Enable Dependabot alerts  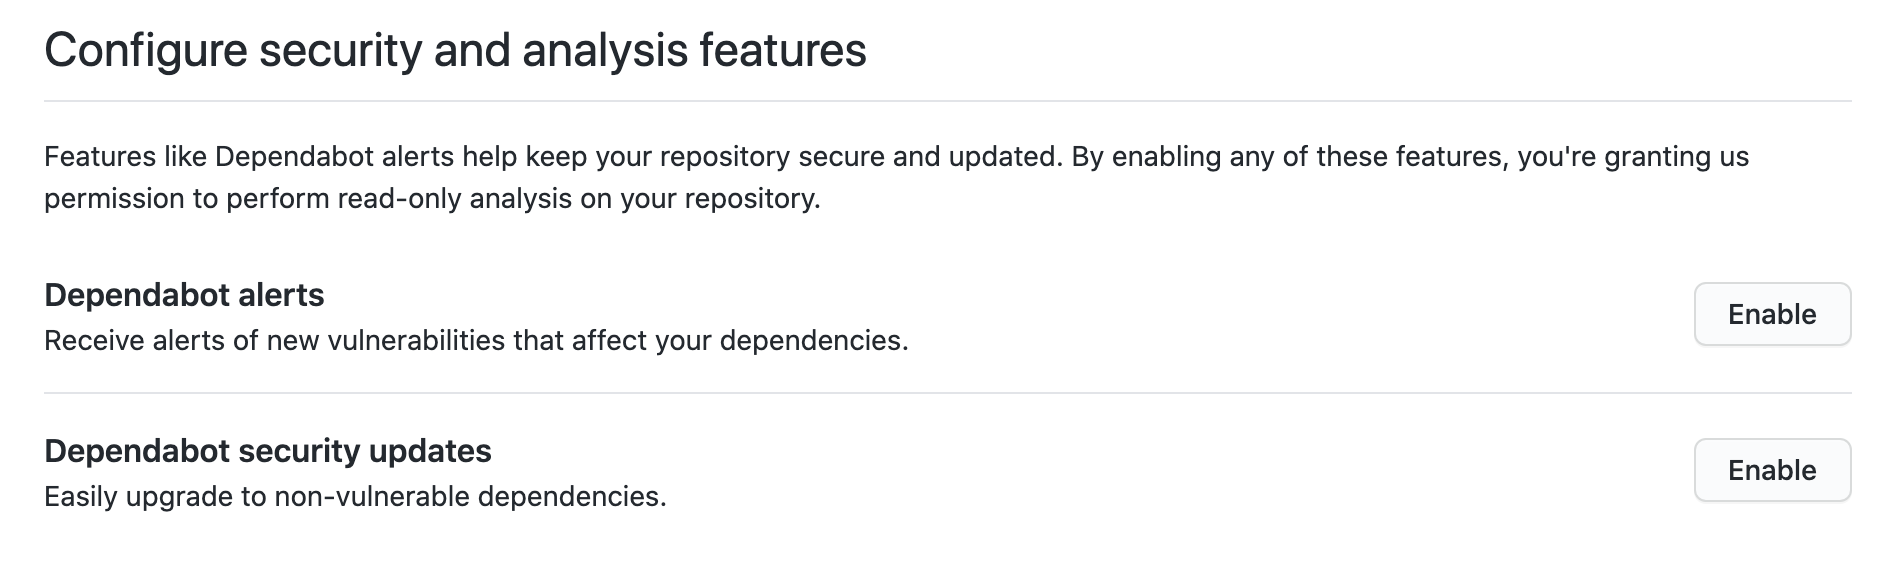coord(1771,314)
